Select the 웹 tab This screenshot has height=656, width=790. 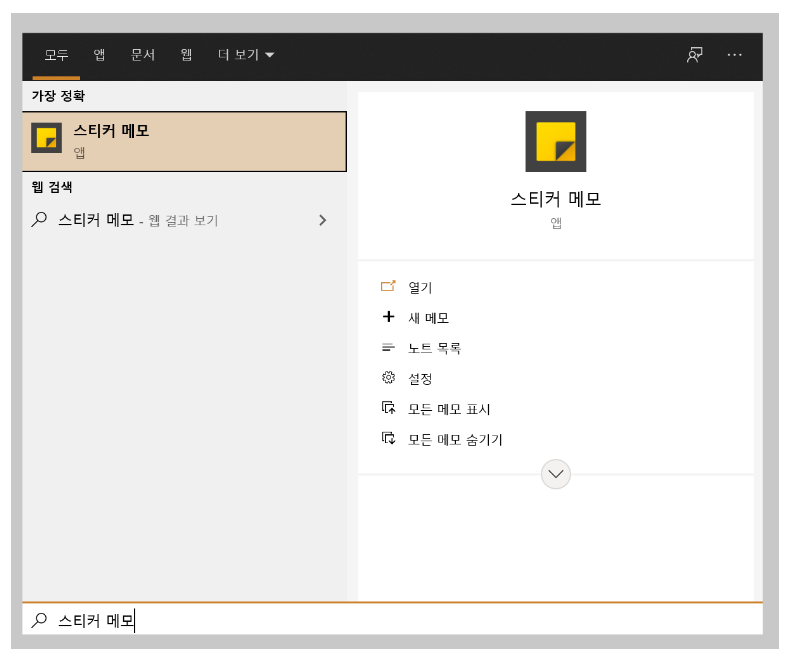coord(186,54)
